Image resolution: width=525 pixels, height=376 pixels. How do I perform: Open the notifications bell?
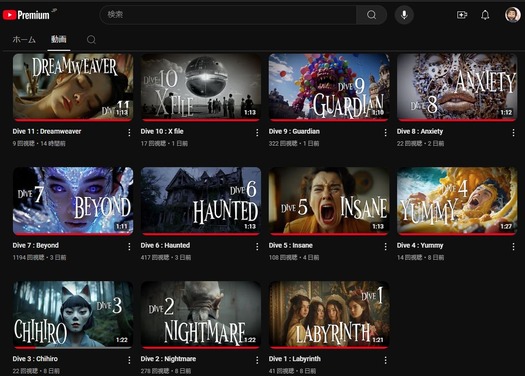(485, 15)
